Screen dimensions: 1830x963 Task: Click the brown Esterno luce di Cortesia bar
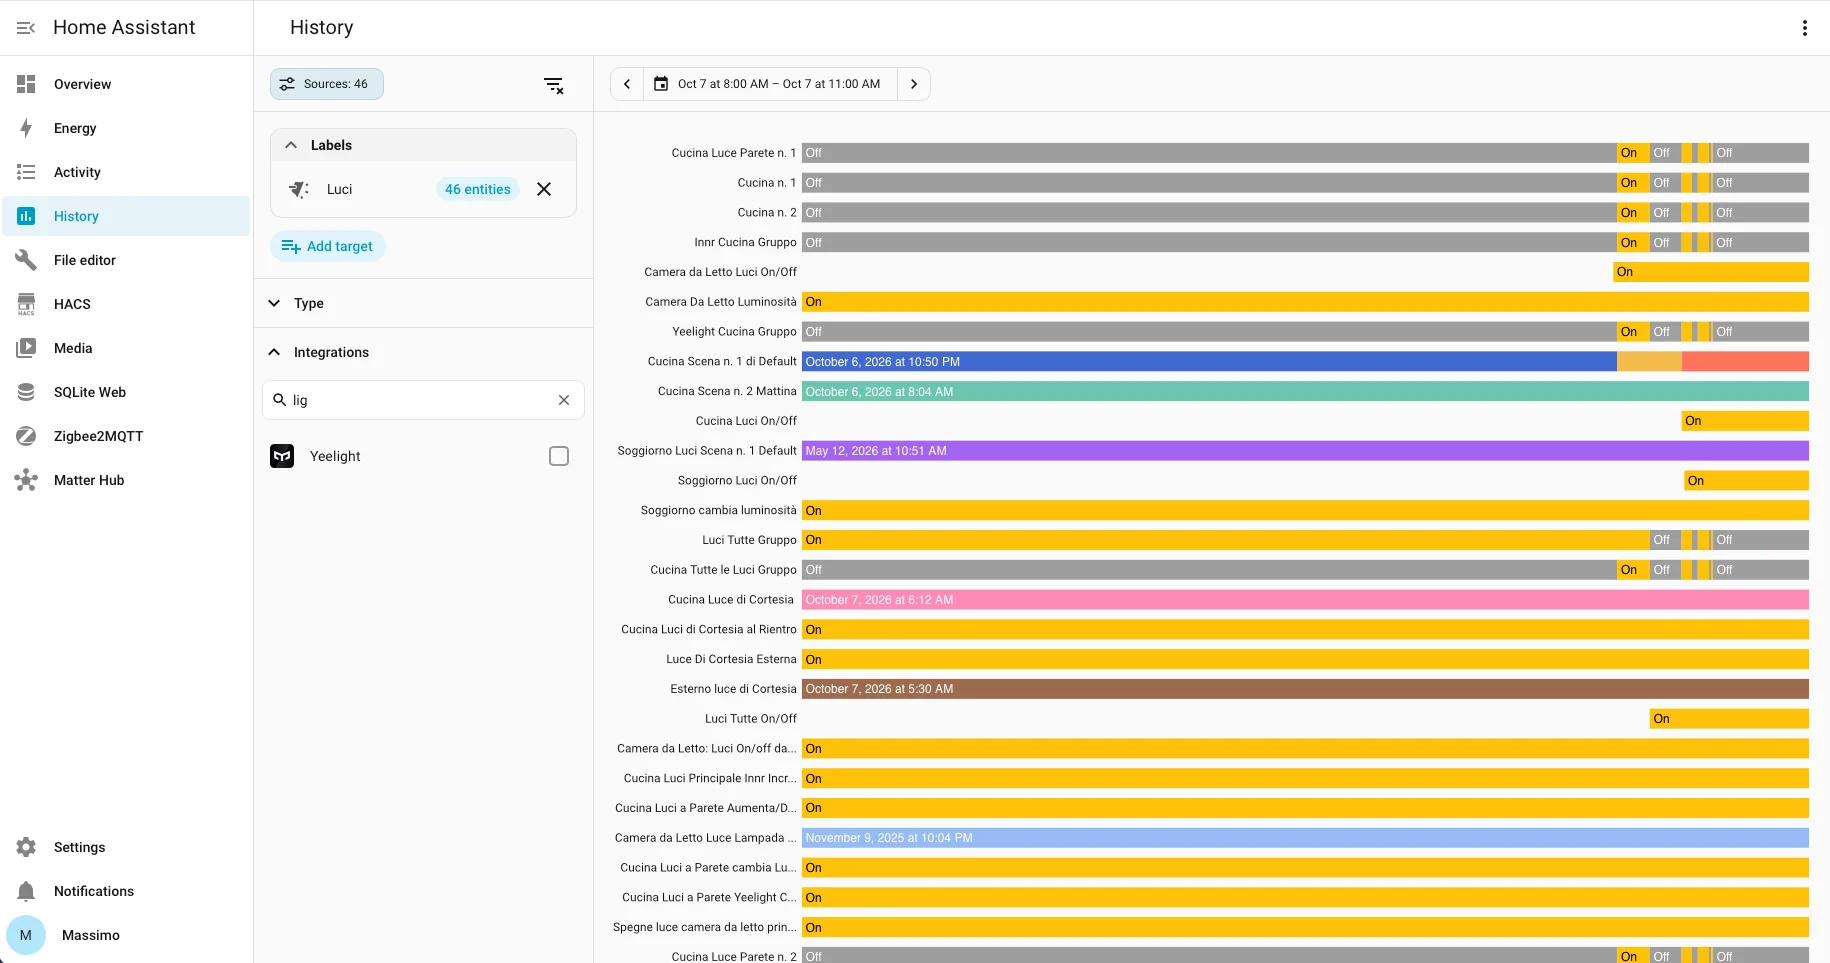coord(1305,689)
